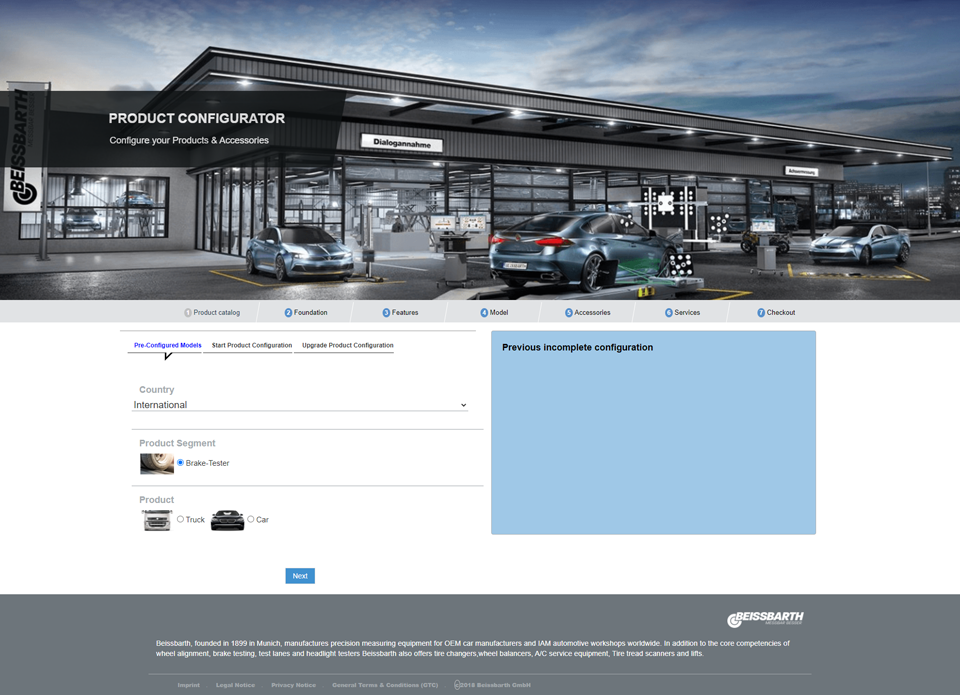Go to step 3 Features
960x695 pixels.
coord(400,312)
